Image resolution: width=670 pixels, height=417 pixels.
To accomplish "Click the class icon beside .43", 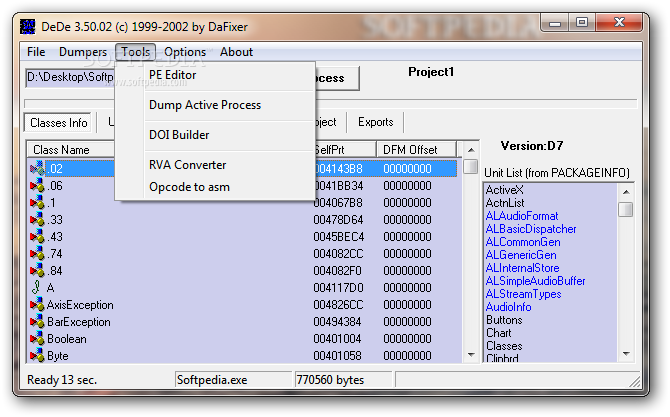I will [37, 236].
